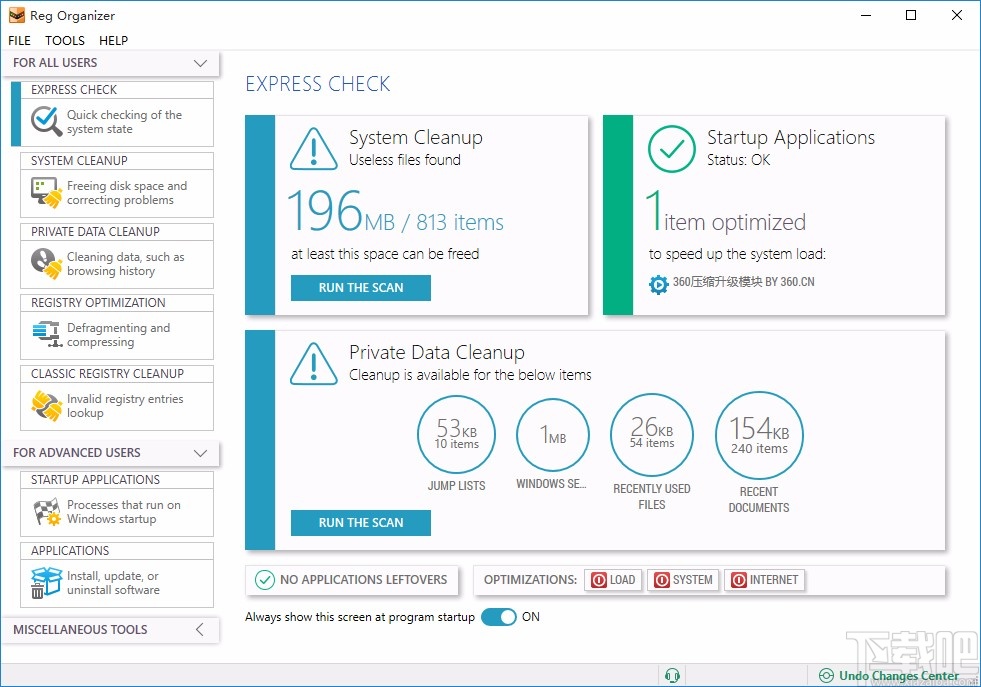Click the gear icon beside 360 startup entry
Viewport: 981px width, 687px height.
point(658,284)
